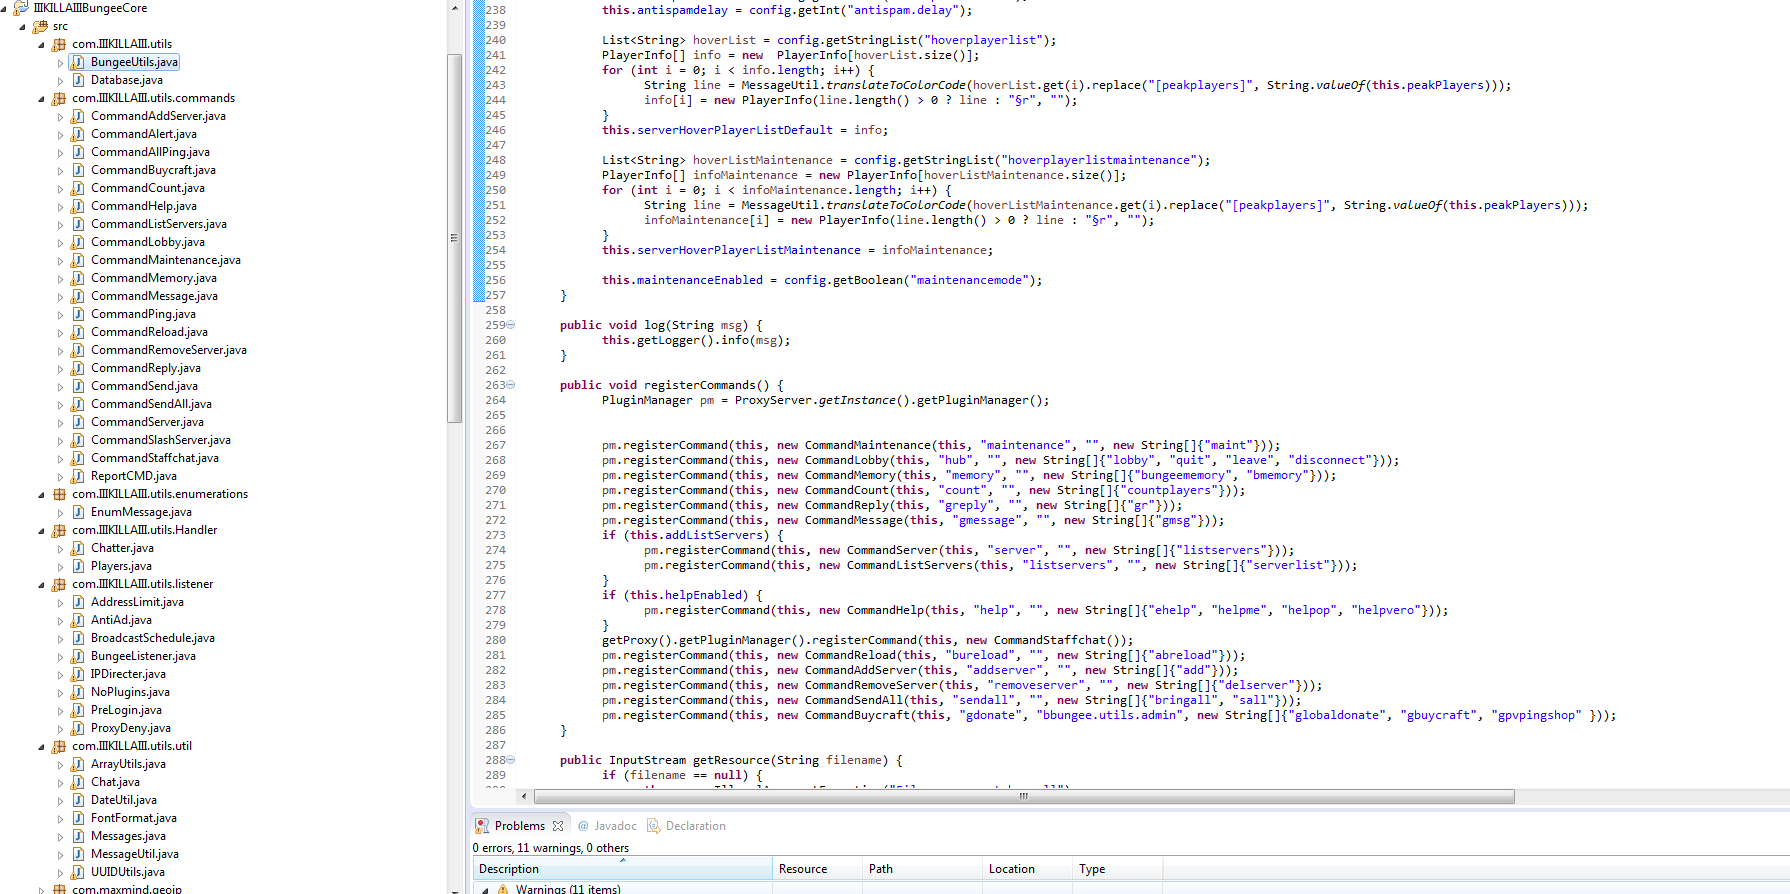The image size is (1790, 894).
Task: Click the utils.Handler package icon
Action: pos(59,530)
